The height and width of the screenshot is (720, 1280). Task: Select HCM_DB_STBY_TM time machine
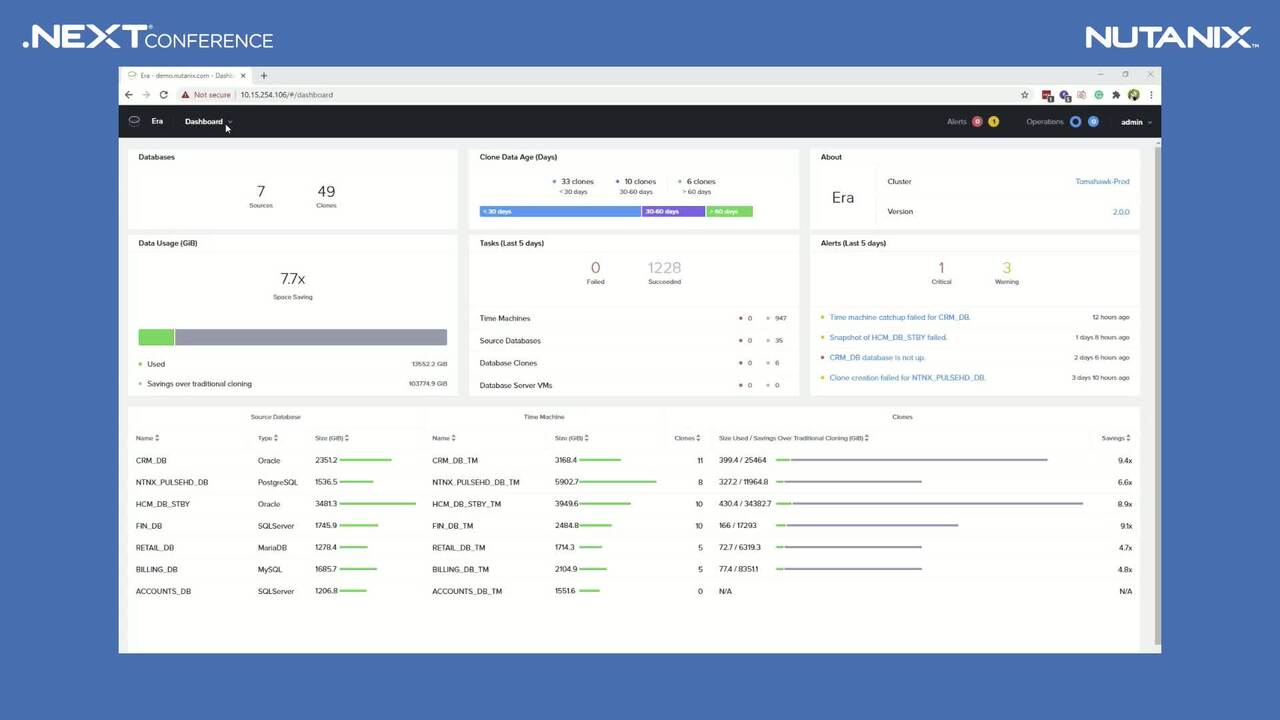click(x=466, y=504)
